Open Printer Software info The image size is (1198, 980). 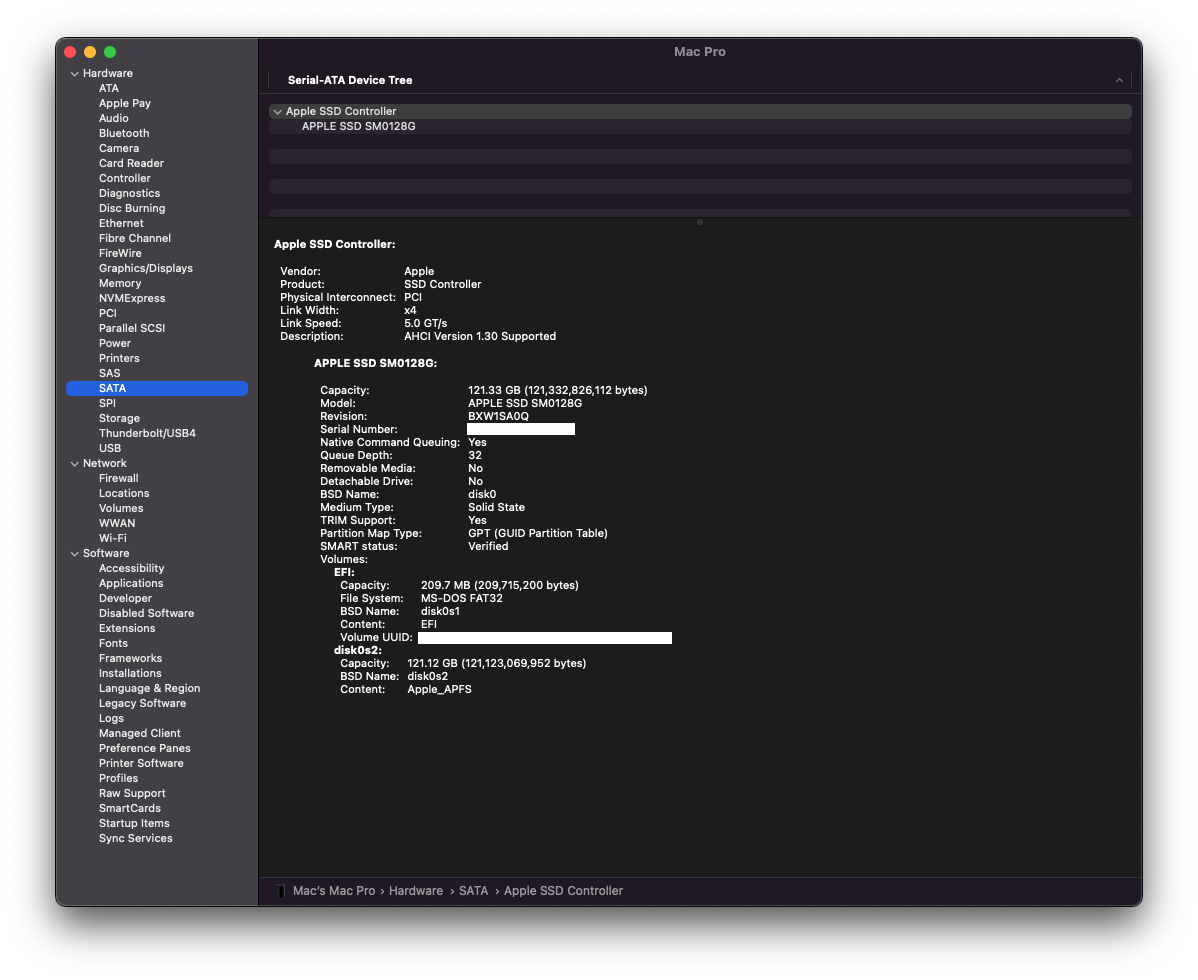(141, 763)
